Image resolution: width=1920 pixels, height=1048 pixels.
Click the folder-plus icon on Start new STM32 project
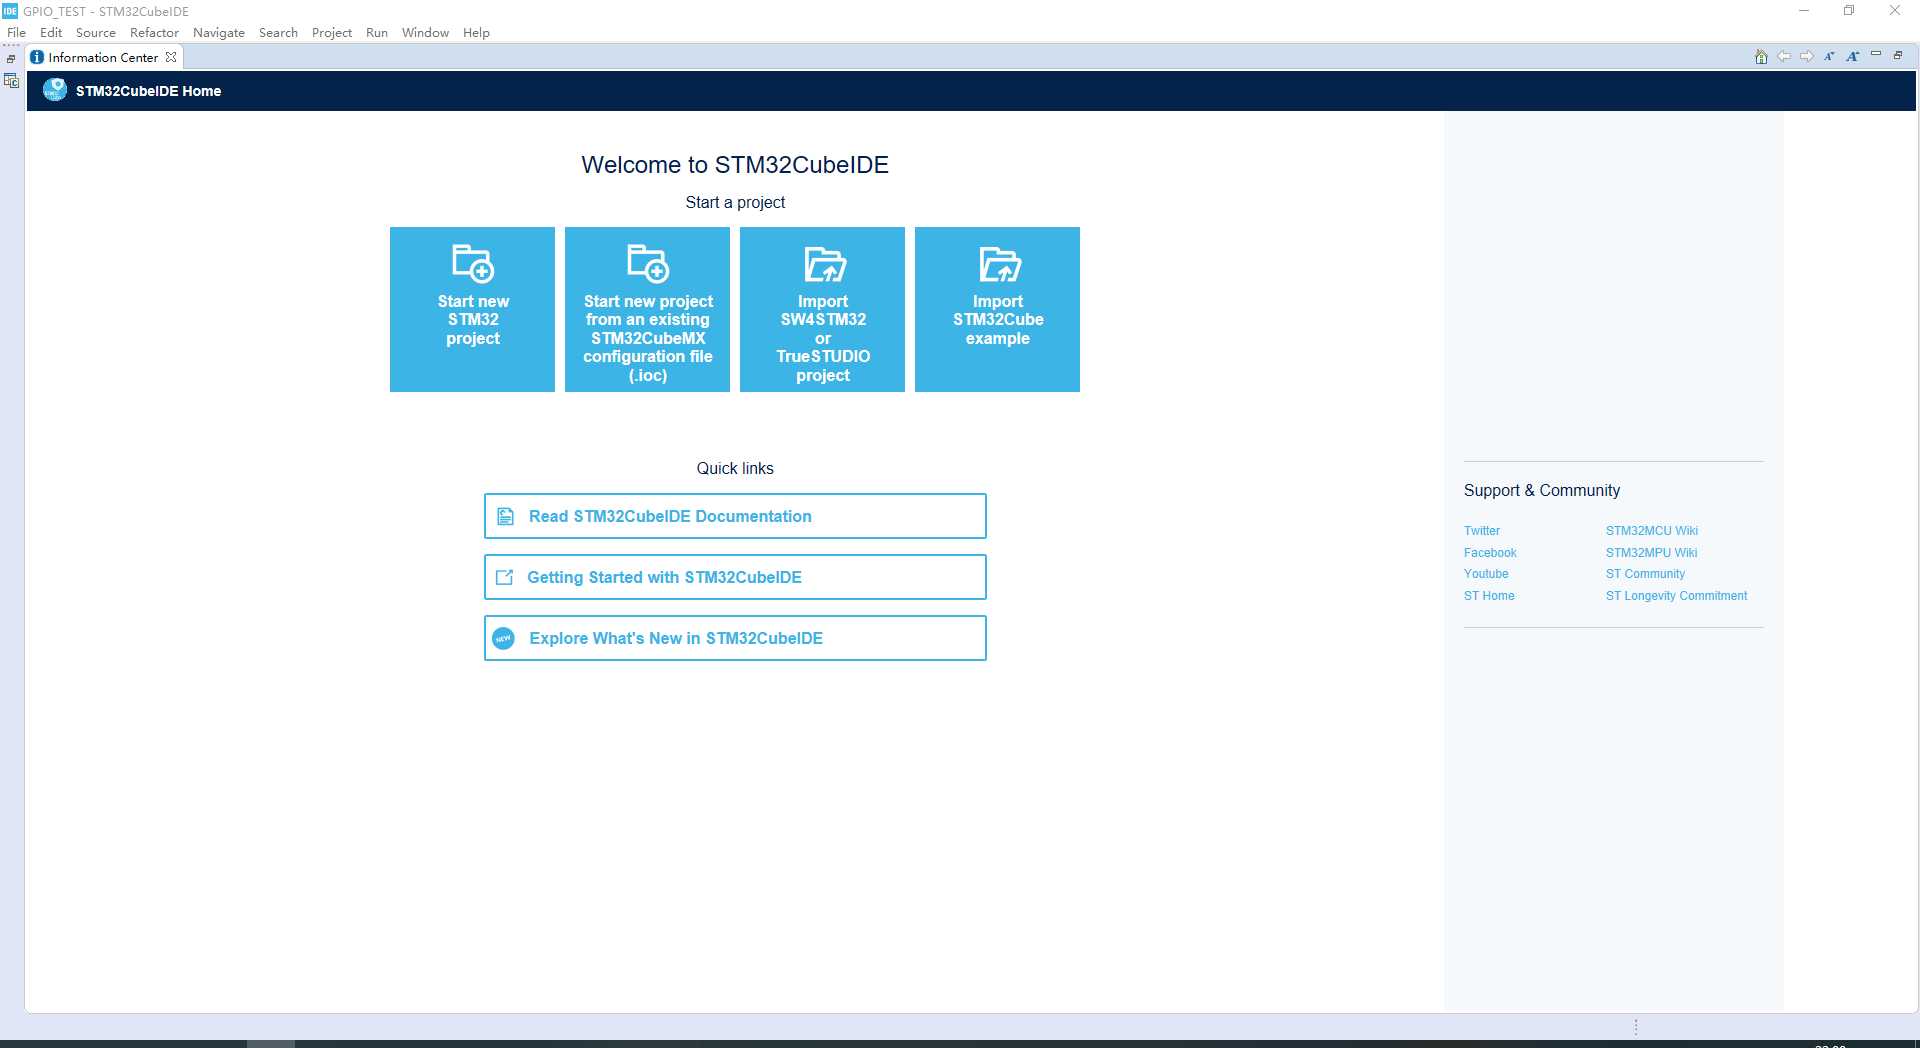pos(473,263)
